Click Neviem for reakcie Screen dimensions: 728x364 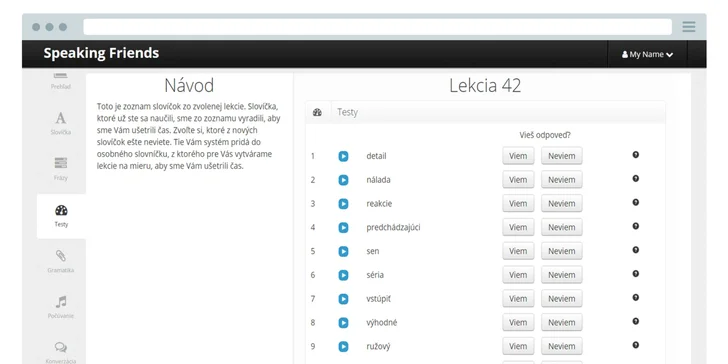pos(561,203)
